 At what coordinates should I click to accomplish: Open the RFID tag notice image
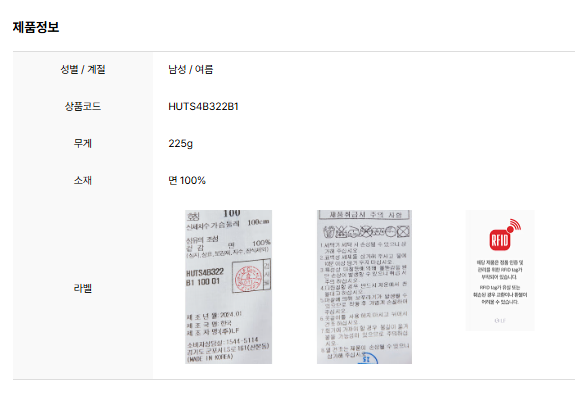(500, 270)
